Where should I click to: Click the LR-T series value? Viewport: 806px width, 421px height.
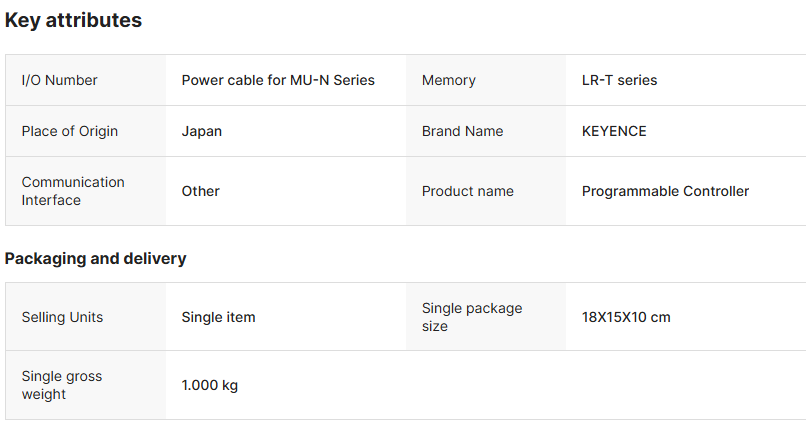pos(619,80)
